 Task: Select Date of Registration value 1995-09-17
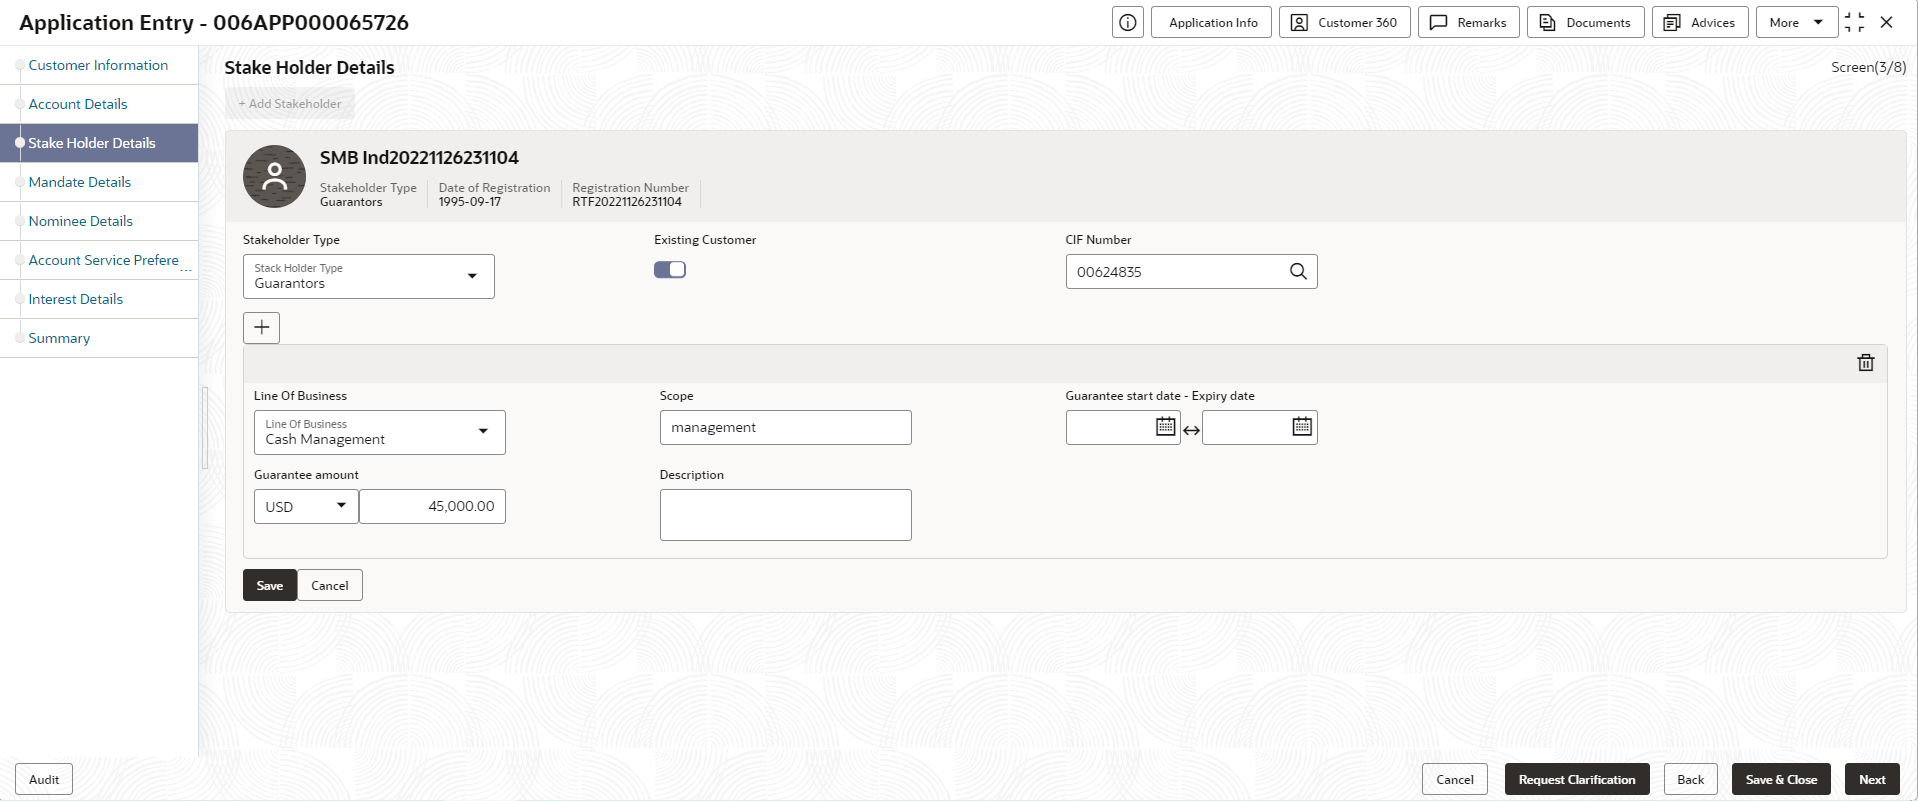(x=470, y=202)
